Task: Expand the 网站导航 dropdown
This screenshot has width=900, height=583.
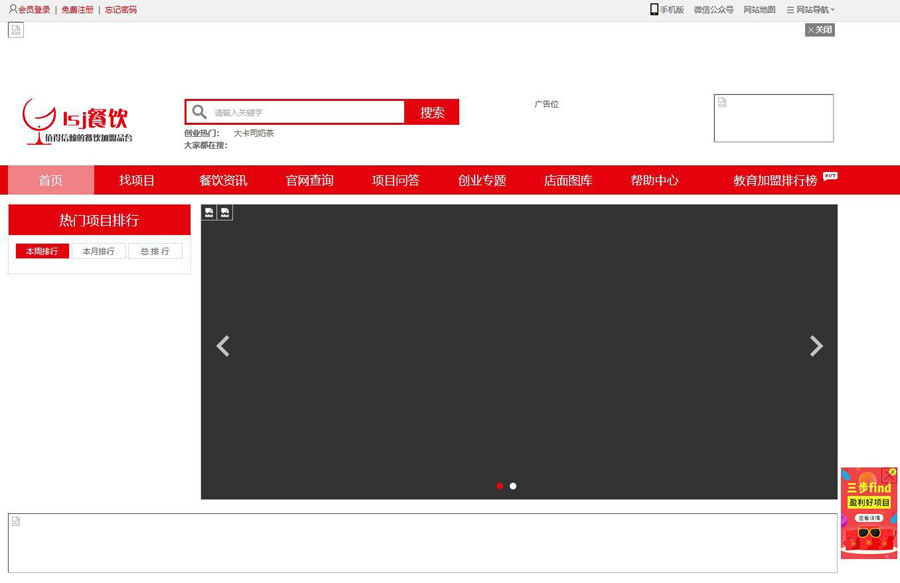Action: point(811,10)
